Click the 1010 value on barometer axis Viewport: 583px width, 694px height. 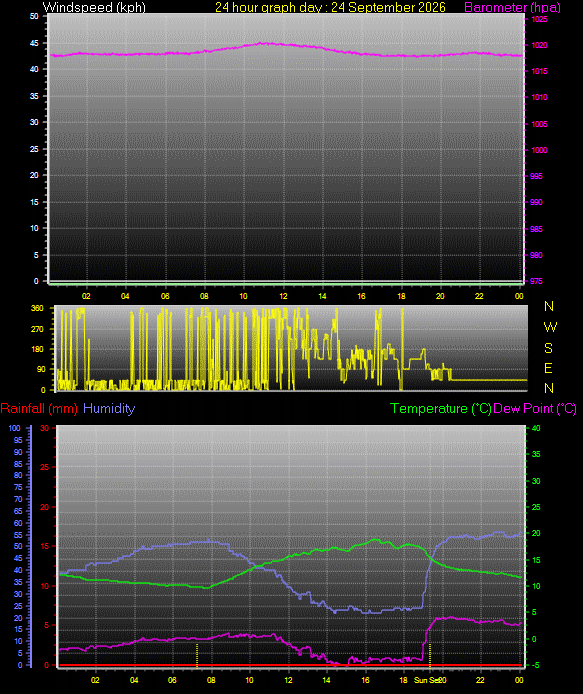coord(540,97)
